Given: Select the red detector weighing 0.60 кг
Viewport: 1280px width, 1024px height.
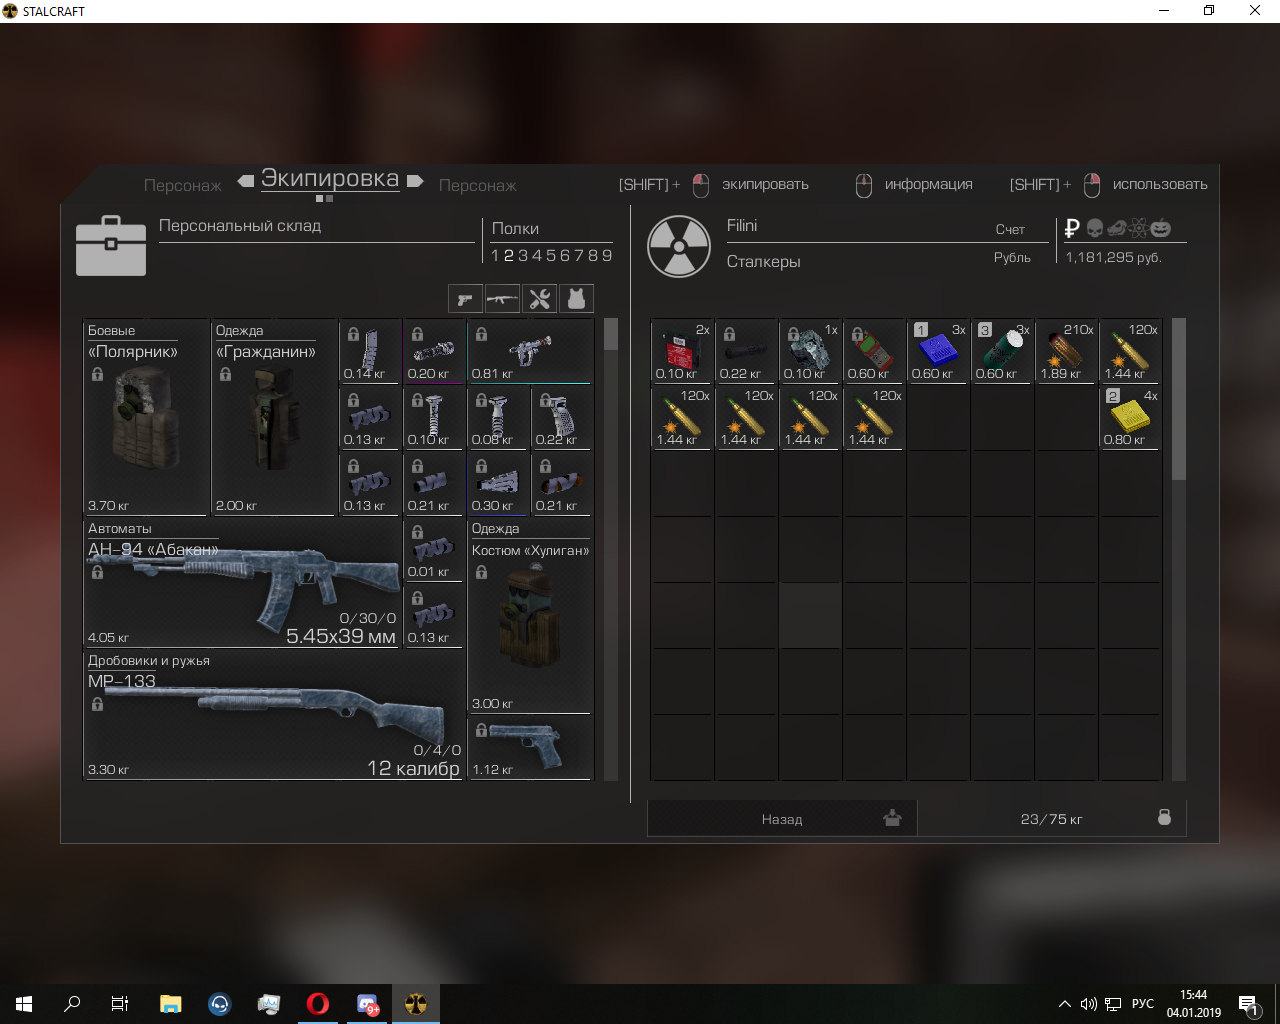Looking at the screenshot, I should click(x=874, y=351).
